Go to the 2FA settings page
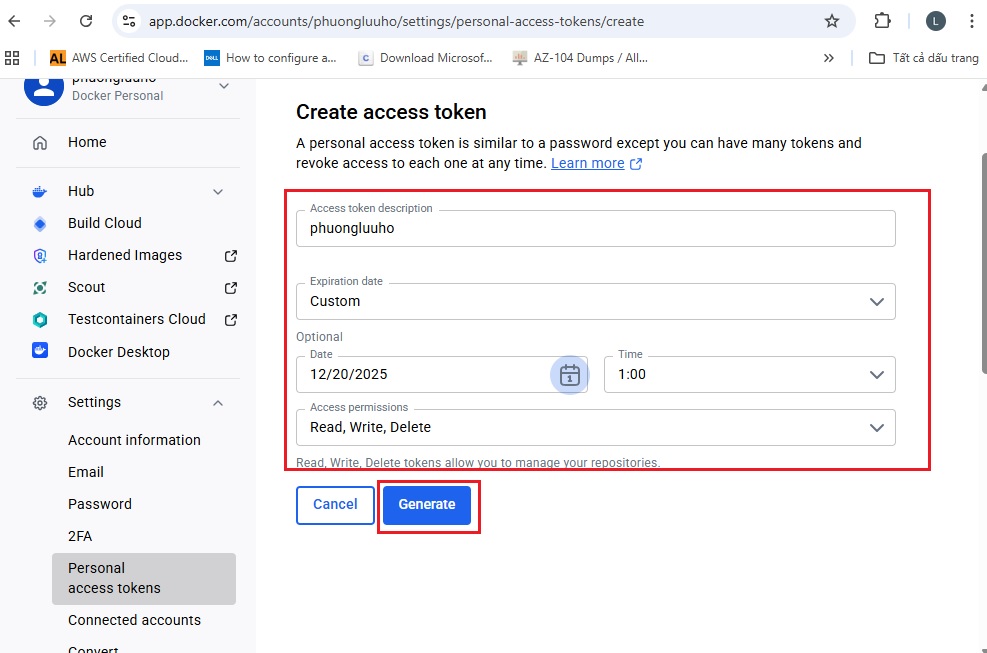This screenshot has width=987, height=653. pos(80,536)
